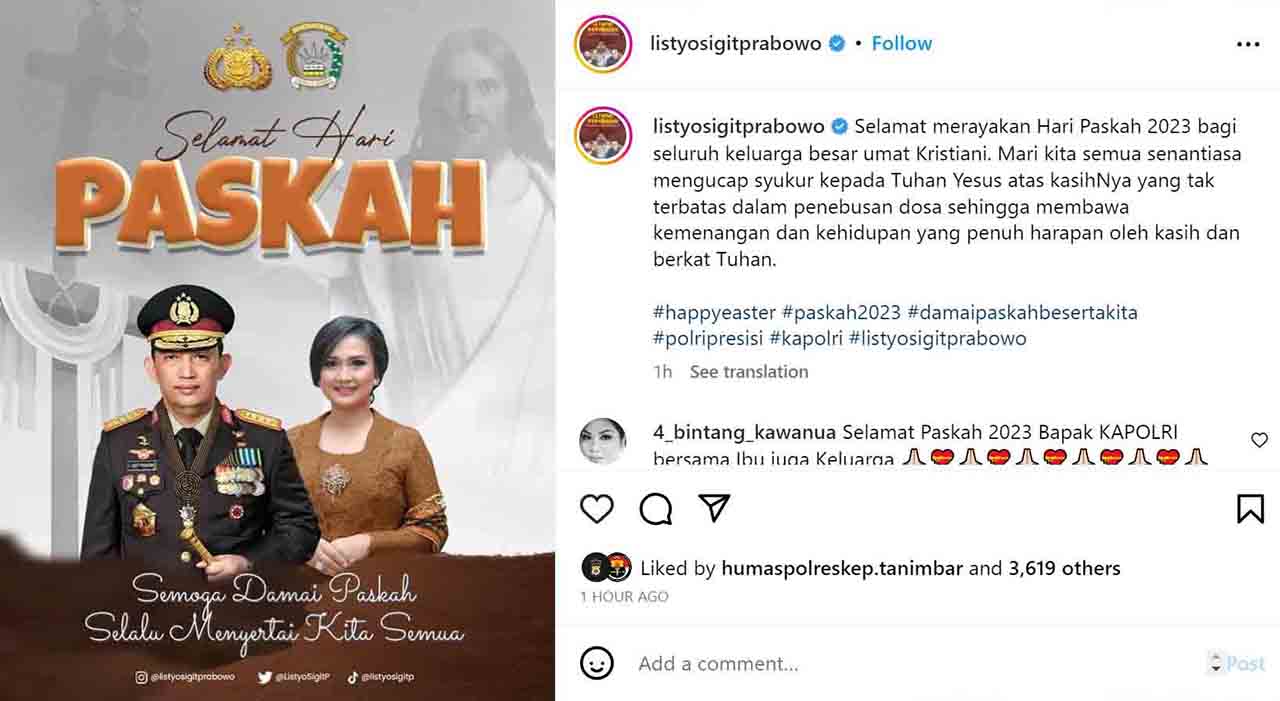Open the caption's listyosigitprabowo avatar
Image resolution: width=1280 pixels, height=701 pixels.
tap(603, 135)
